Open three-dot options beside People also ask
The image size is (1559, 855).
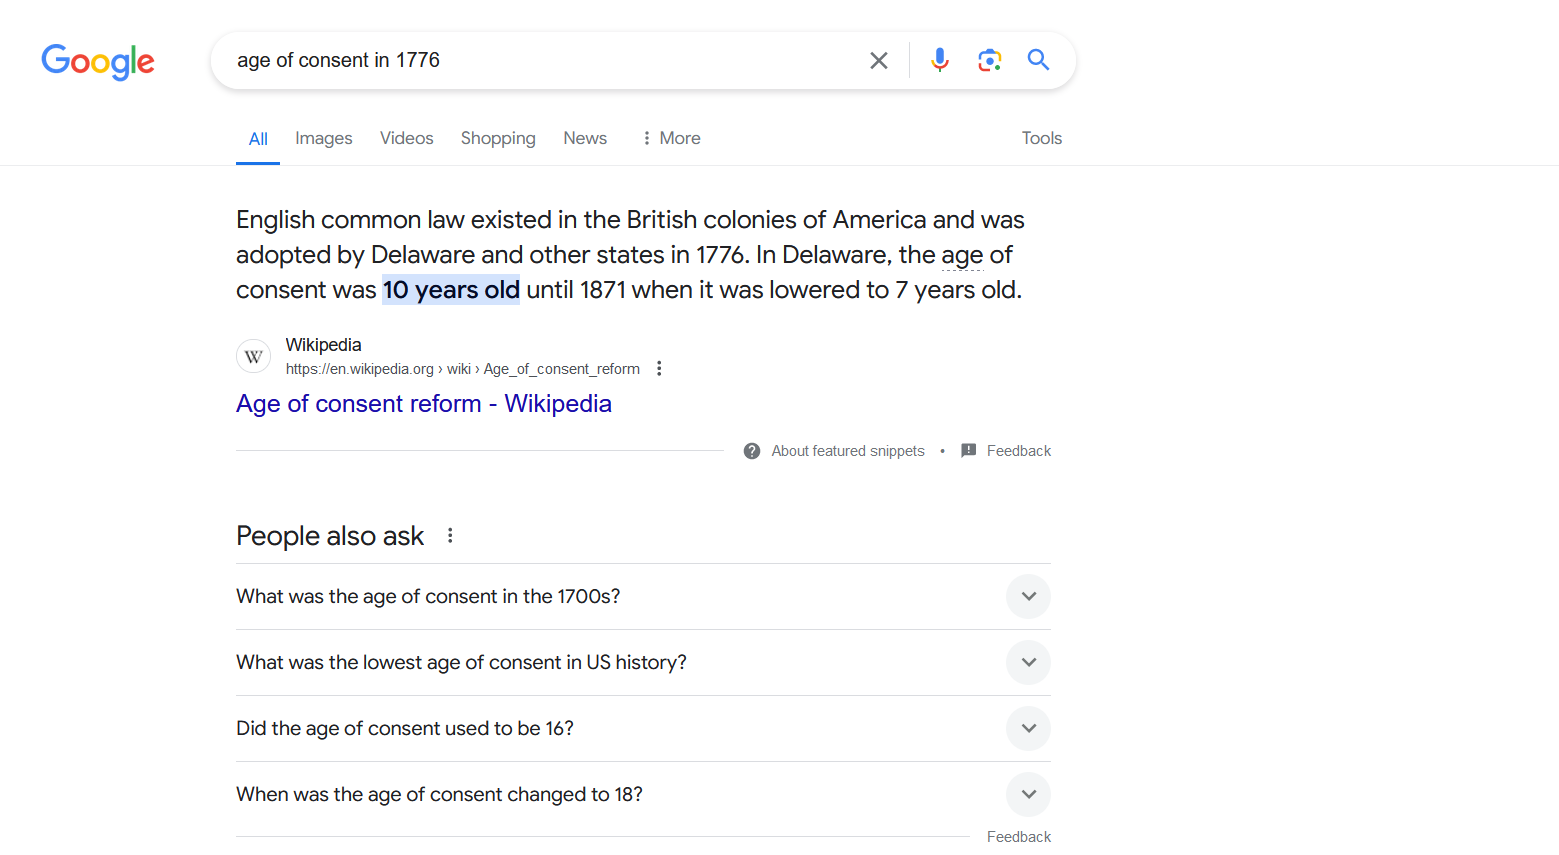click(x=450, y=536)
